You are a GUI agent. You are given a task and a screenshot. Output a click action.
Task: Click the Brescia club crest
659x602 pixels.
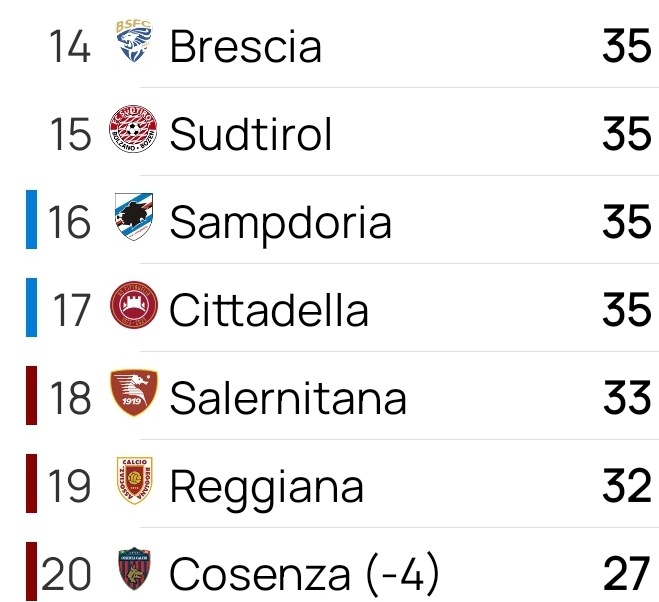coord(134,41)
